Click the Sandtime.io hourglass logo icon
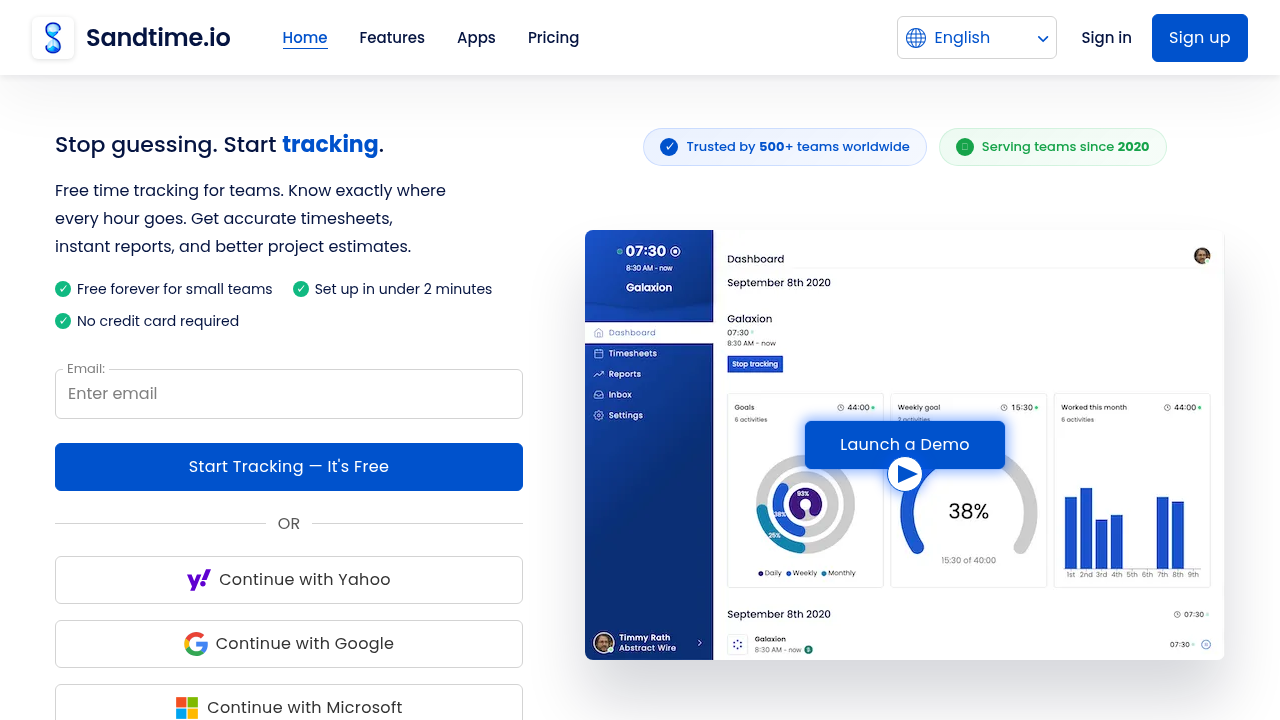Viewport: 1280px width, 720px height. [x=53, y=38]
